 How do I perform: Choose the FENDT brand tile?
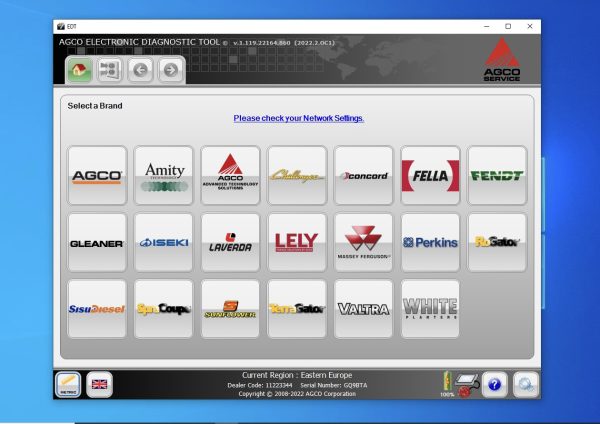(497, 175)
